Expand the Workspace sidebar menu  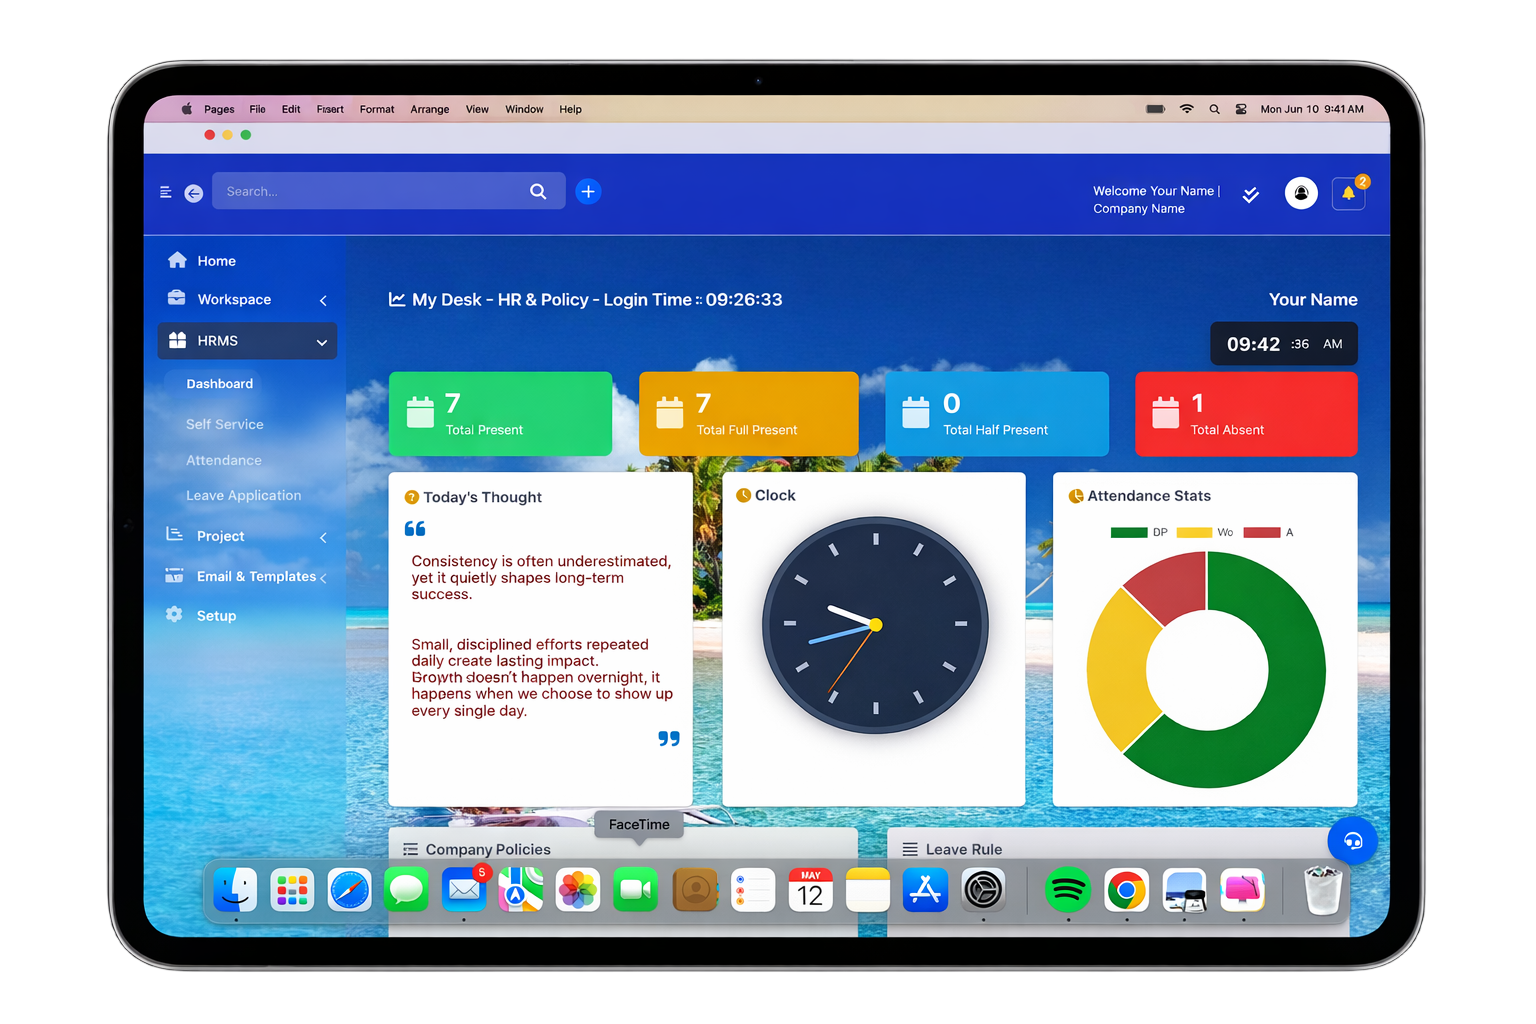click(x=247, y=300)
